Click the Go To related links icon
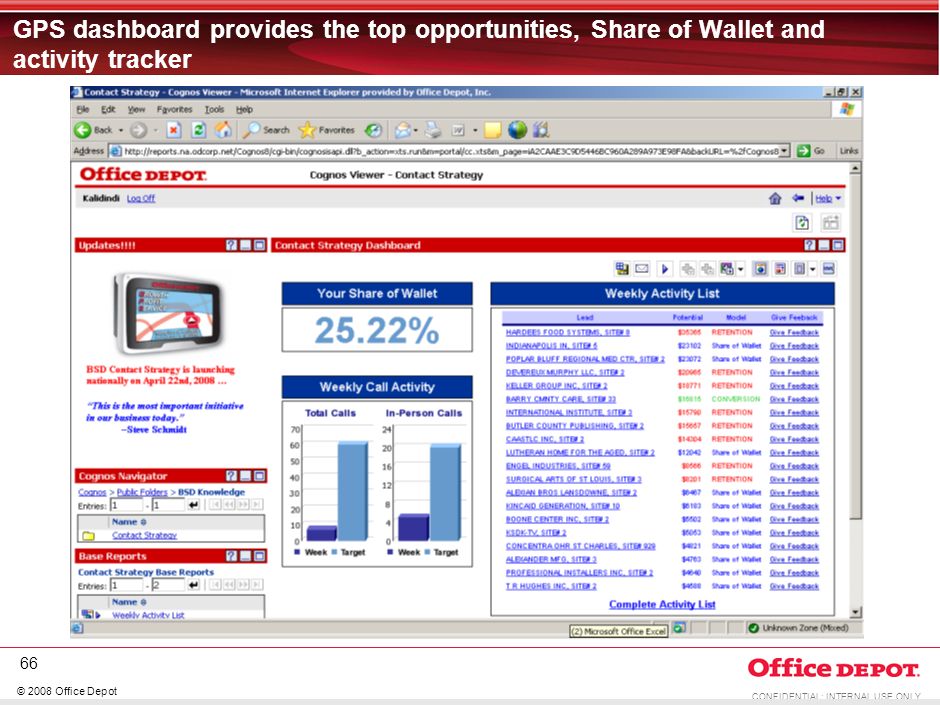Screen dimensions: 940x705 click(x=727, y=269)
